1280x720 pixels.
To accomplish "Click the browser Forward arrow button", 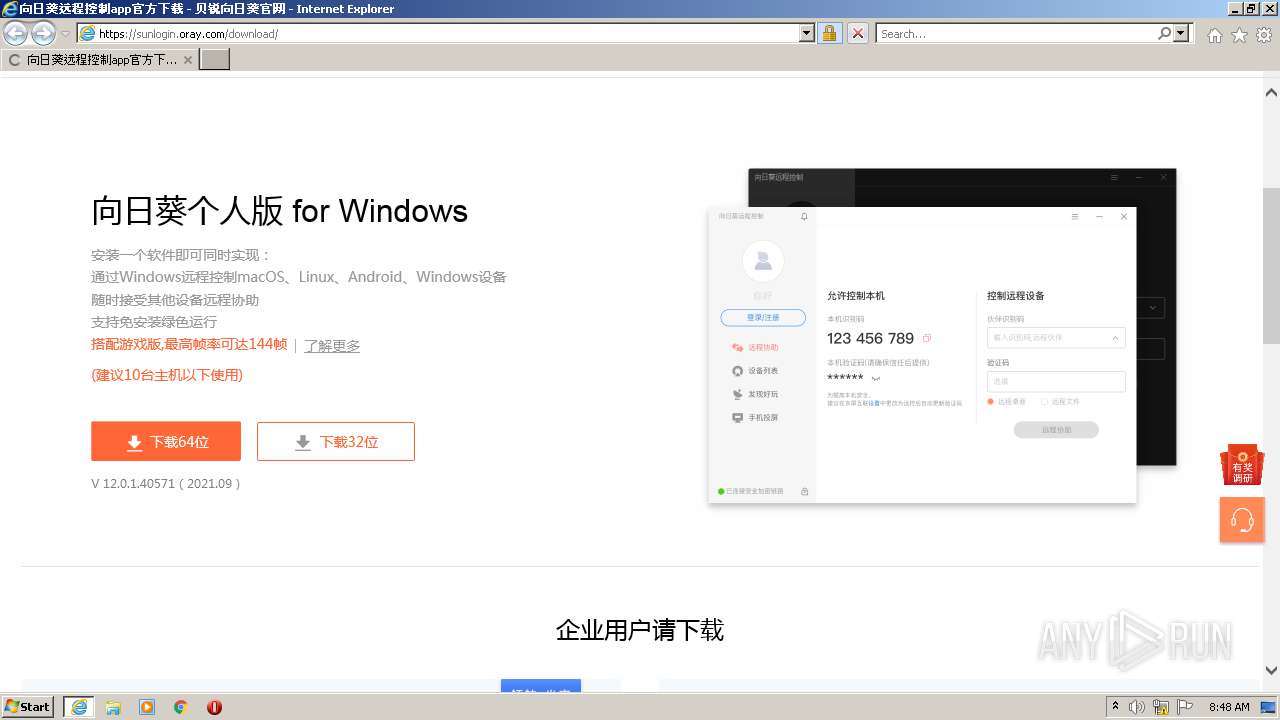I will point(43,34).
